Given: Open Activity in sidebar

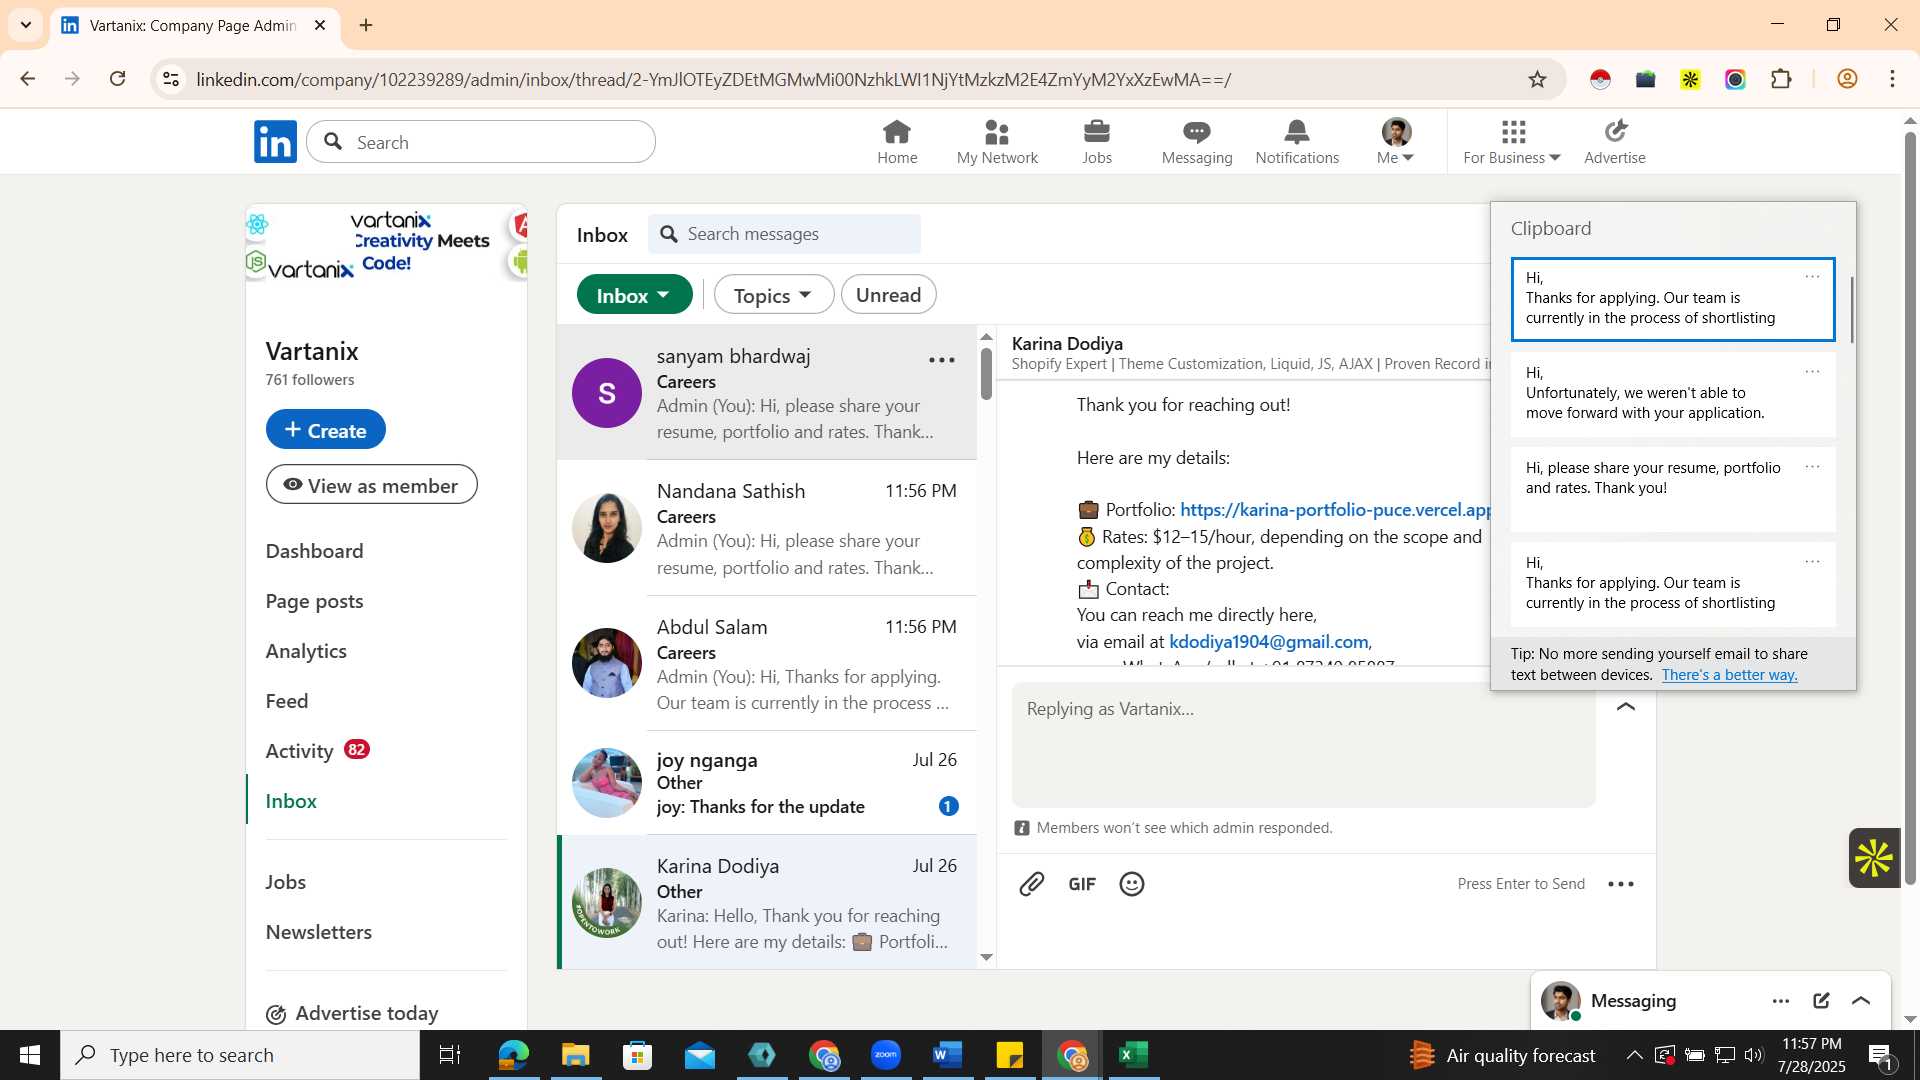Looking at the screenshot, I should click(x=299, y=751).
